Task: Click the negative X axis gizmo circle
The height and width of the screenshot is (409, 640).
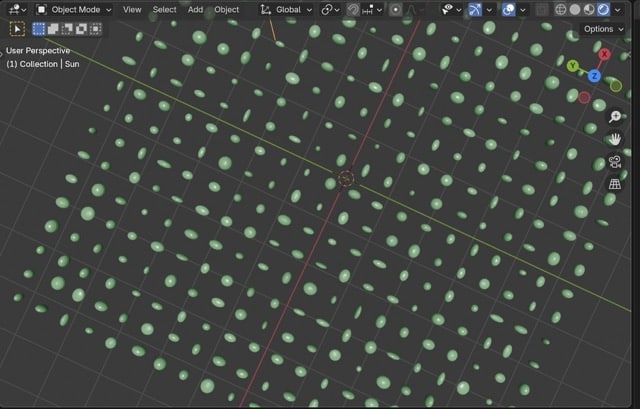Action: (584, 97)
